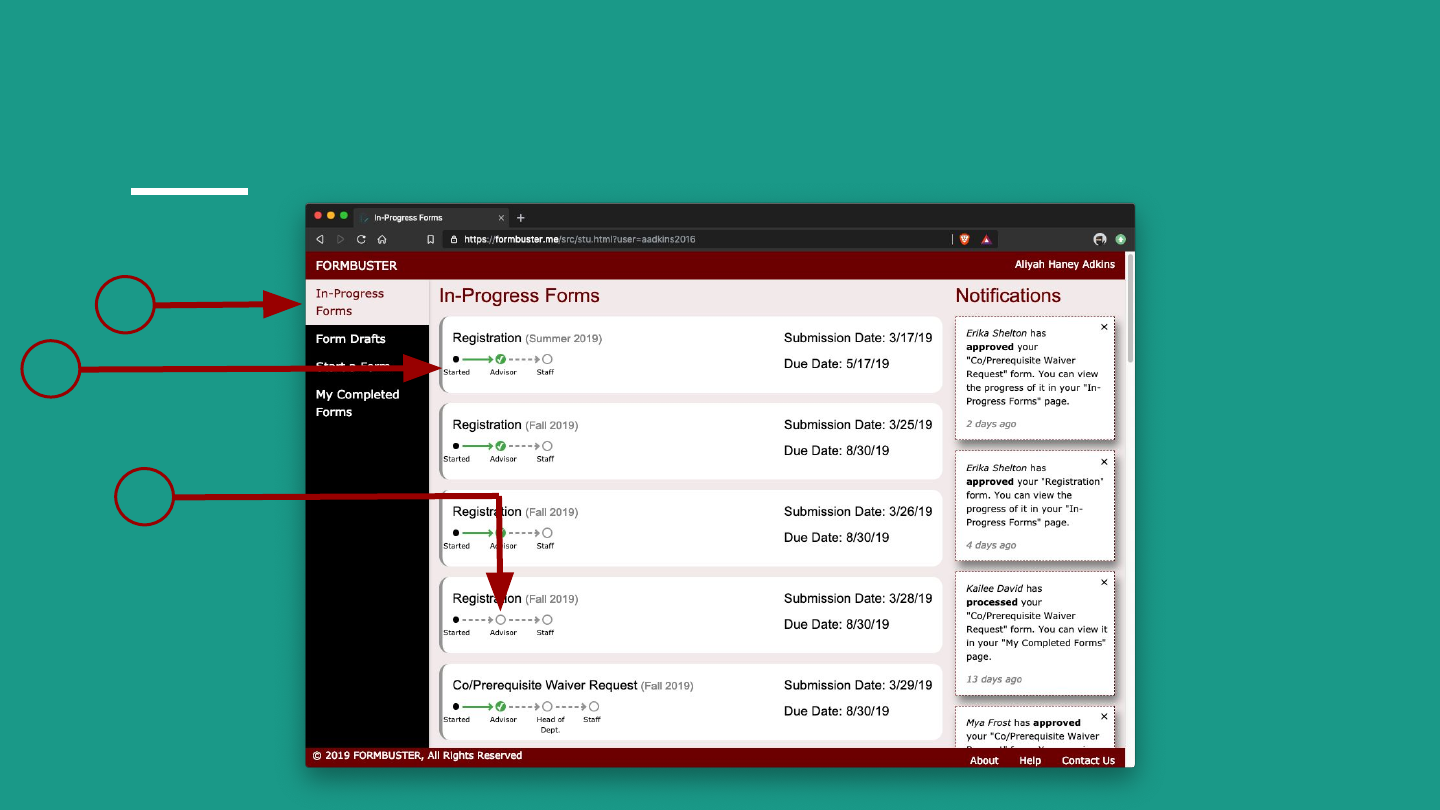Click the Help footer link
This screenshot has width=1440, height=810.
[x=1030, y=761]
